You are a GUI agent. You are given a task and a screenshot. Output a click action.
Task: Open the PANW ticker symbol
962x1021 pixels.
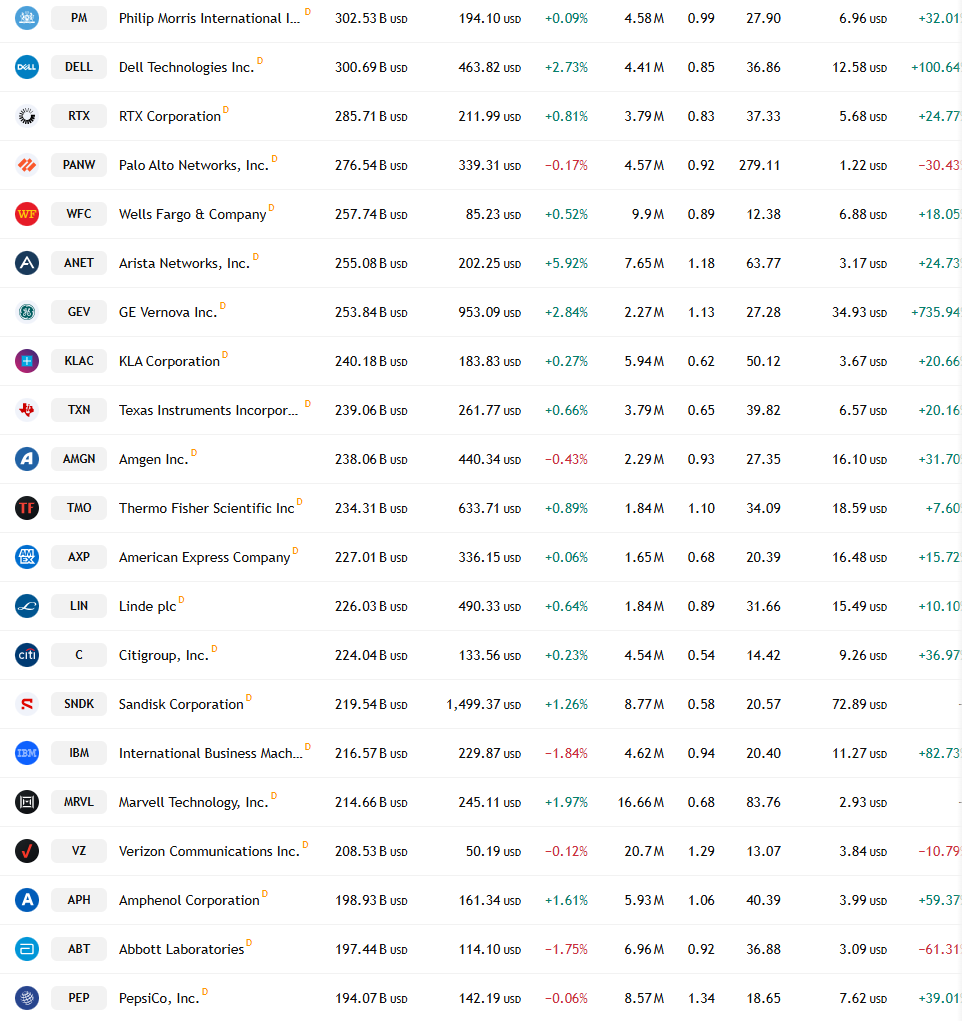(x=79, y=165)
